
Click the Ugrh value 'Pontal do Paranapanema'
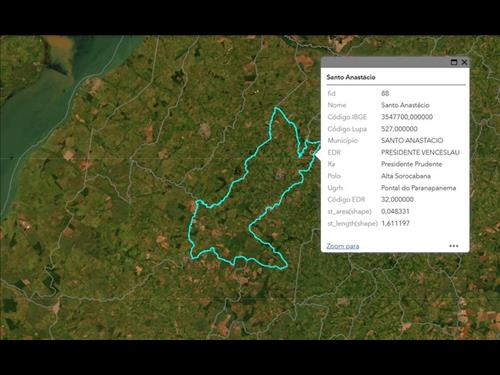tap(419, 188)
